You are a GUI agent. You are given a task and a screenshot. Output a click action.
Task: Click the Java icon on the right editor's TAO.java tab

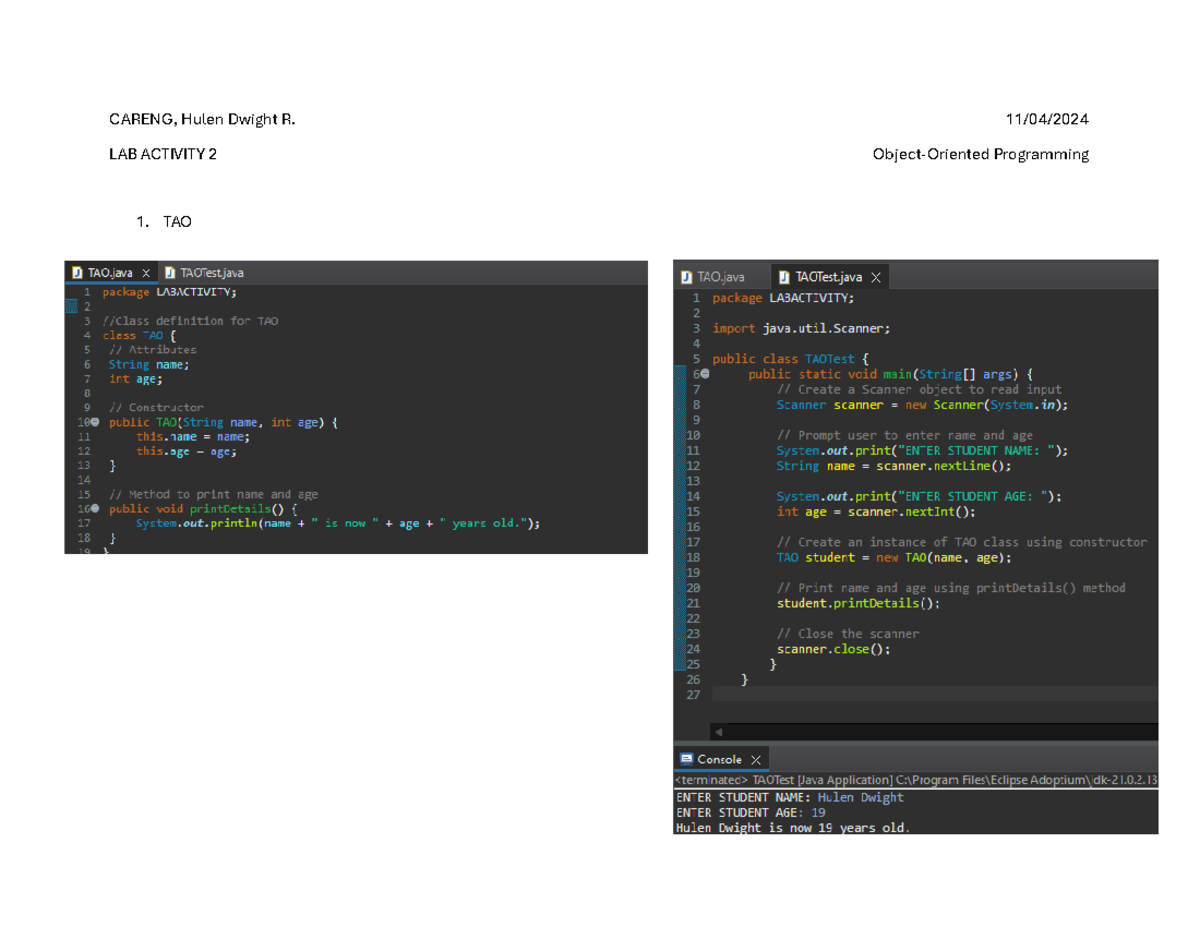[687, 276]
